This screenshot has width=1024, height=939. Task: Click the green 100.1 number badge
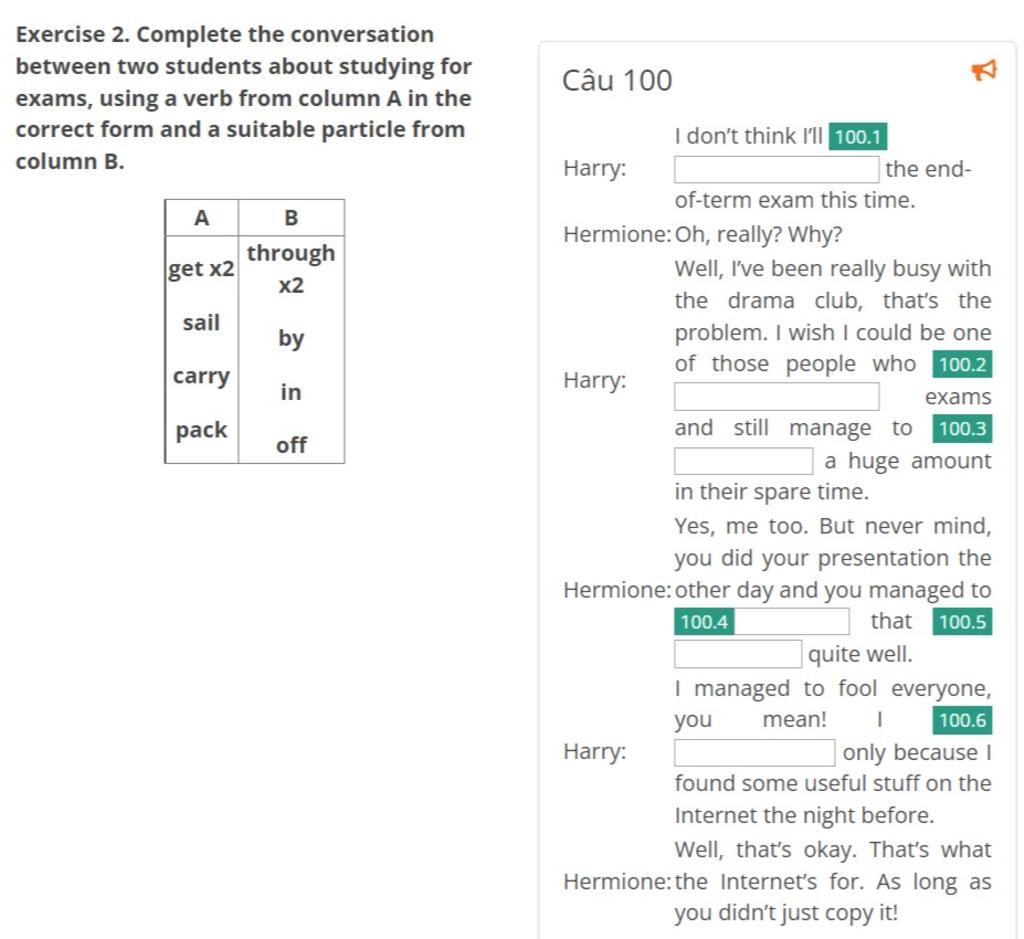[858, 137]
